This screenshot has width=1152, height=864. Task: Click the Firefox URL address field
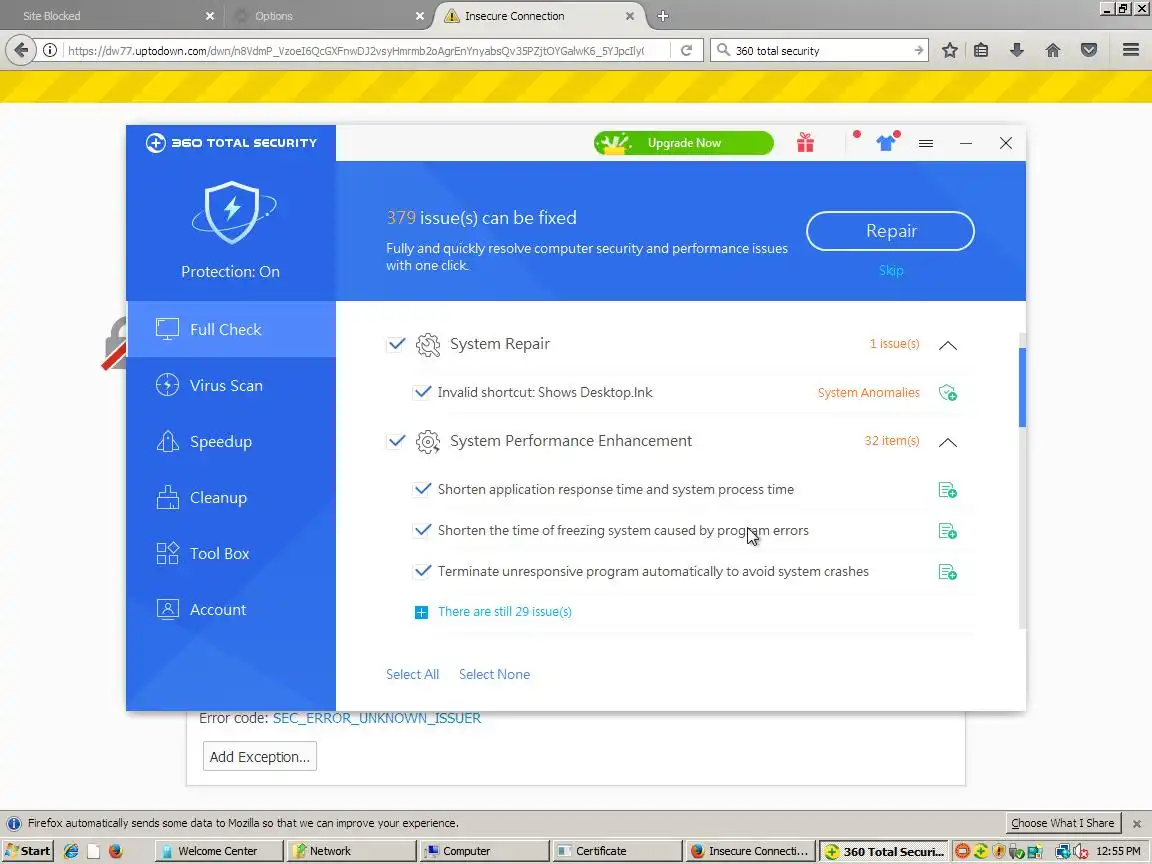356,50
